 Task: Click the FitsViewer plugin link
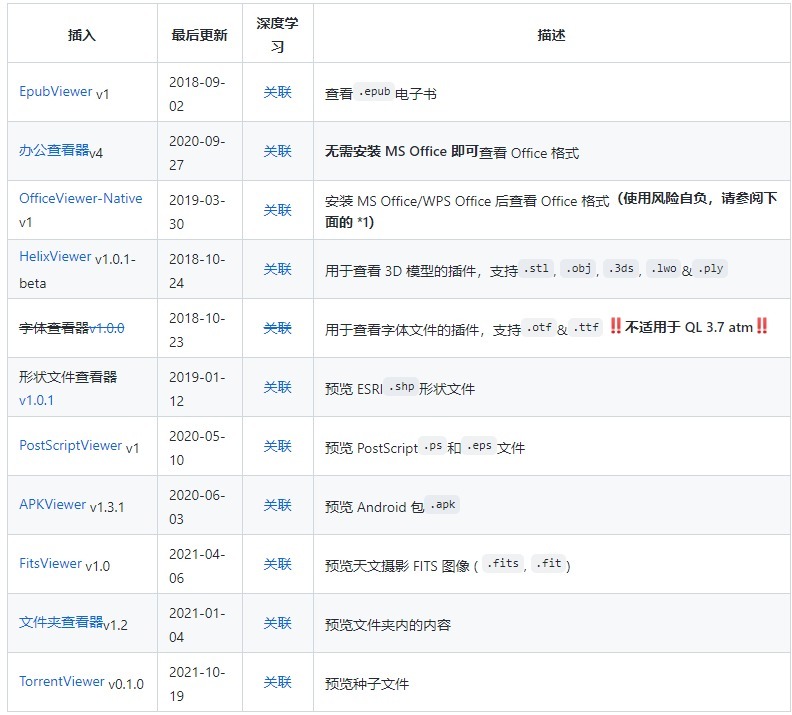(50, 564)
